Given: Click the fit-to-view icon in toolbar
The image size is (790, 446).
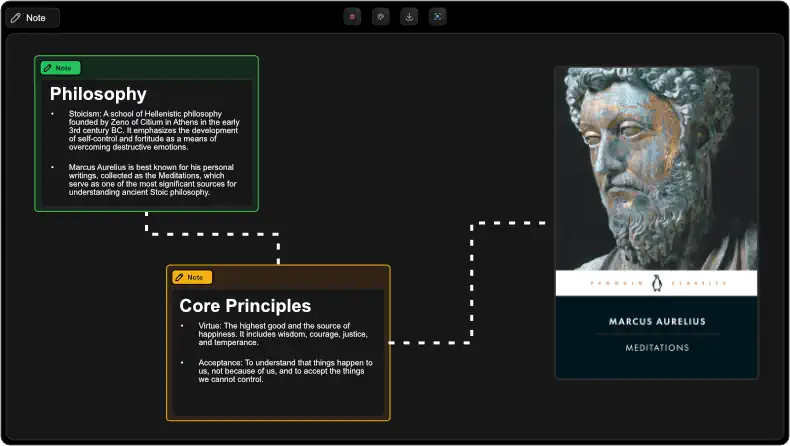Looking at the screenshot, I should (x=437, y=17).
